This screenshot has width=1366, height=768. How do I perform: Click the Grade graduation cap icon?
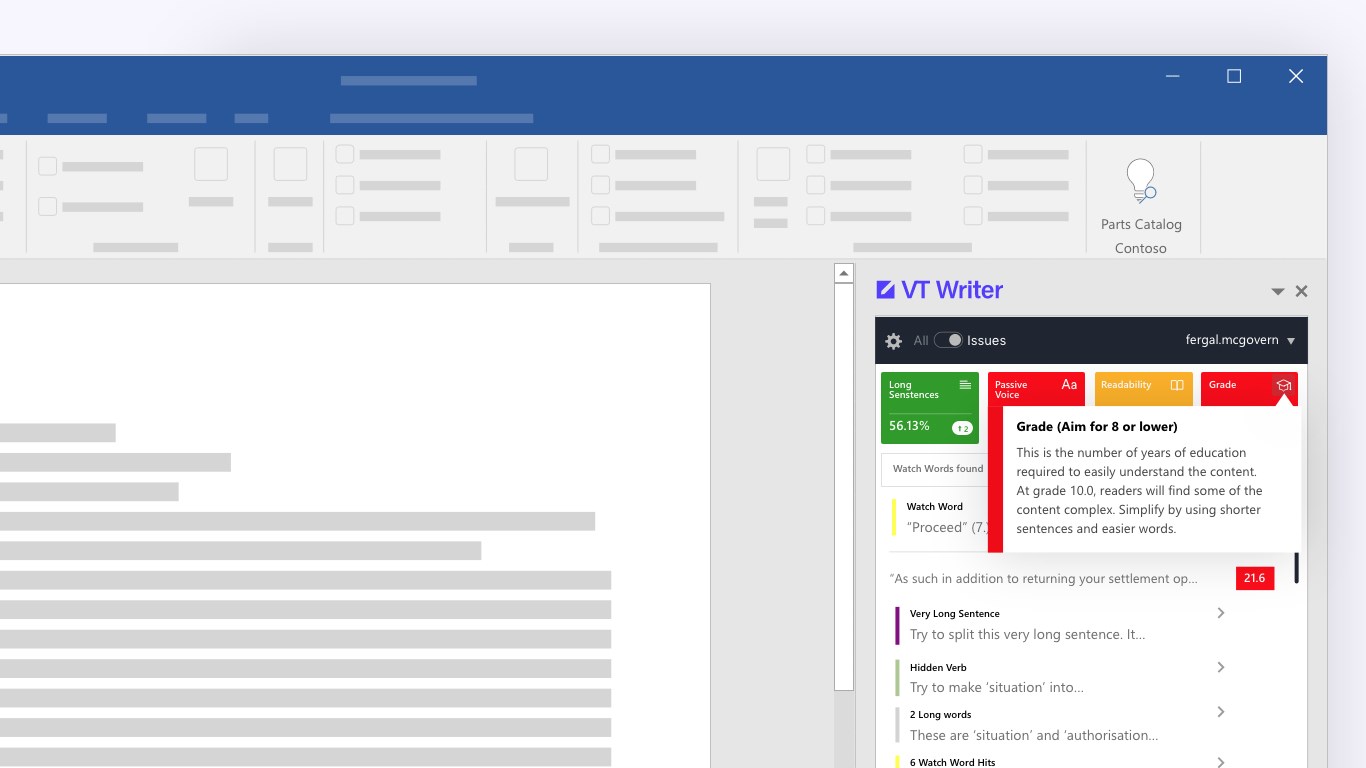point(1284,385)
